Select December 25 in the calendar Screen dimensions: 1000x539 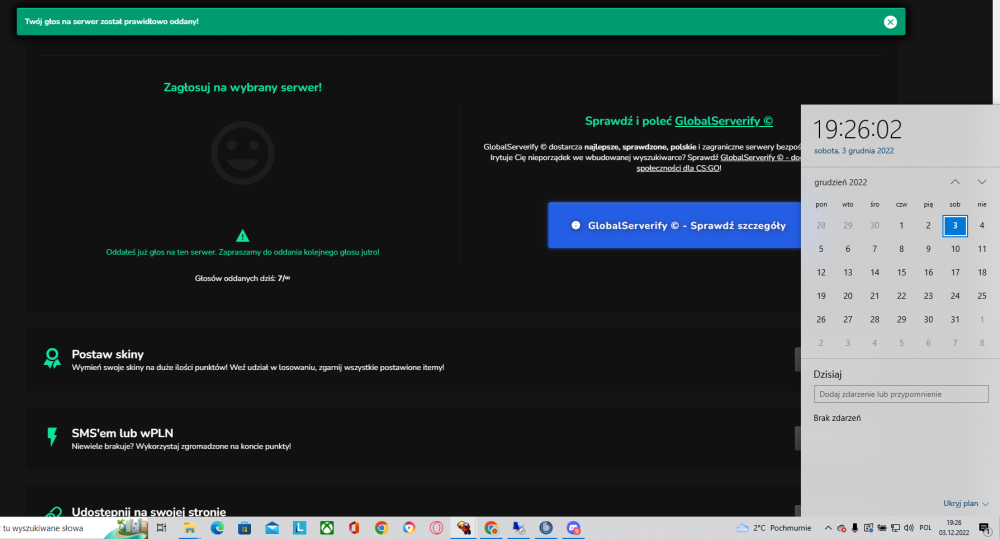982,296
